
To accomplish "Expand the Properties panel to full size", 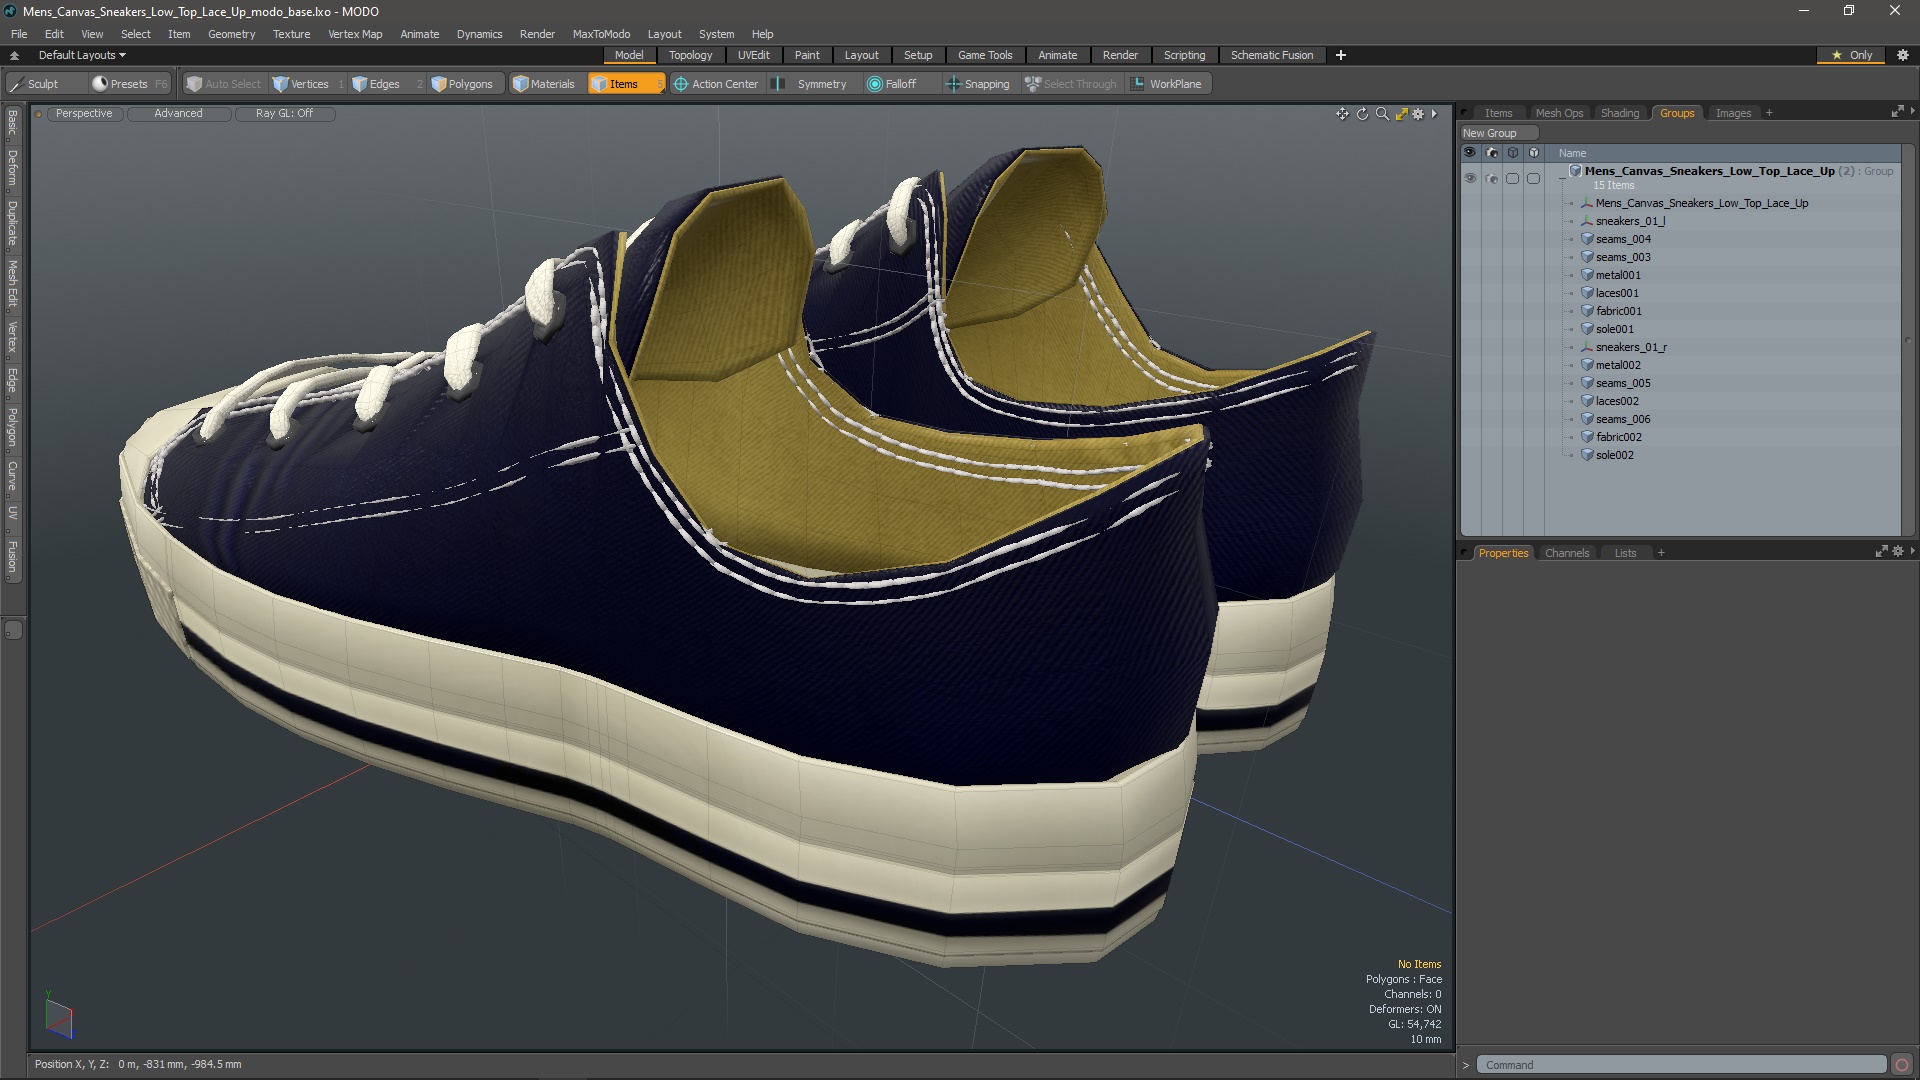I will click(x=1882, y=552).
